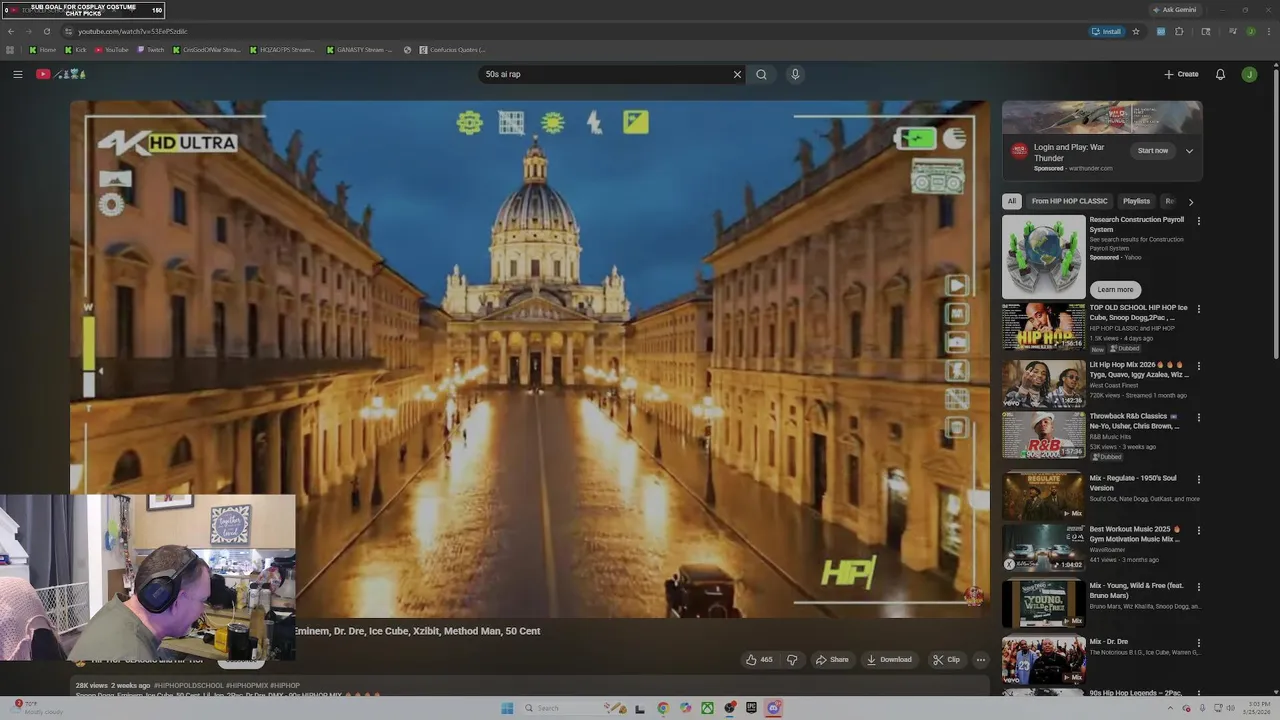Open Epic Games Launcher from taskbar
The height and width of the screenshot is (720, 1280).
click(x=751, y=708)
